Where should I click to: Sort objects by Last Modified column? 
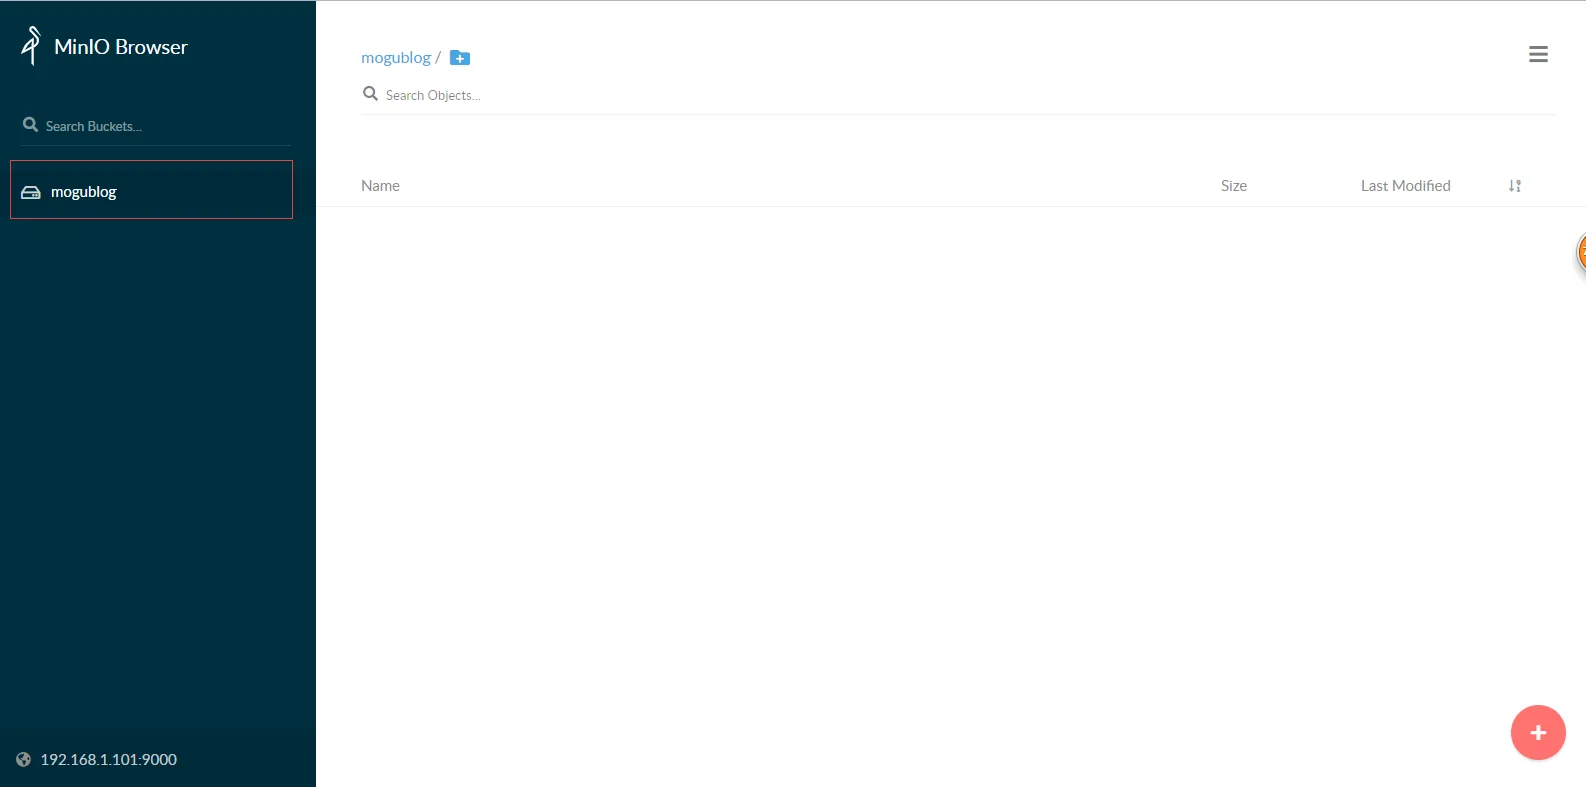coord(1405,186)
